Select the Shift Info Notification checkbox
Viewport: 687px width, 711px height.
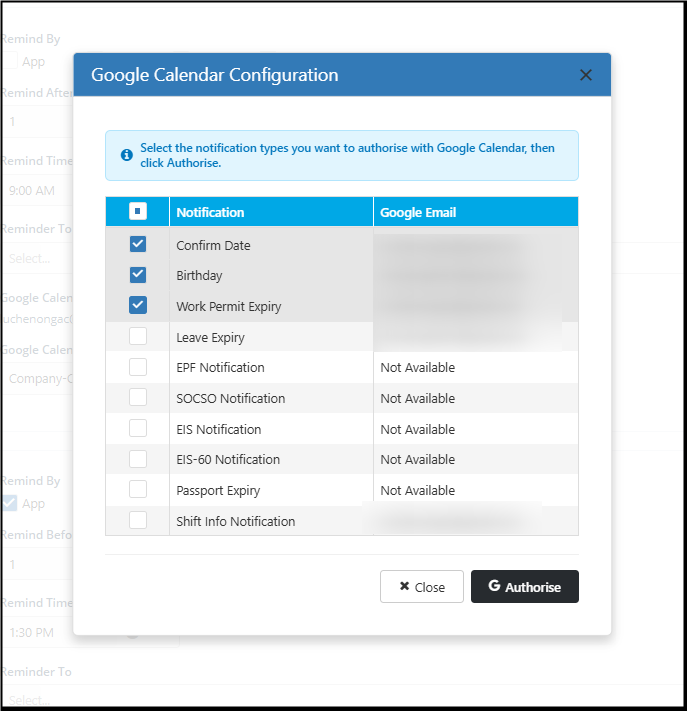pyautogui.click(x=137, y=520)
